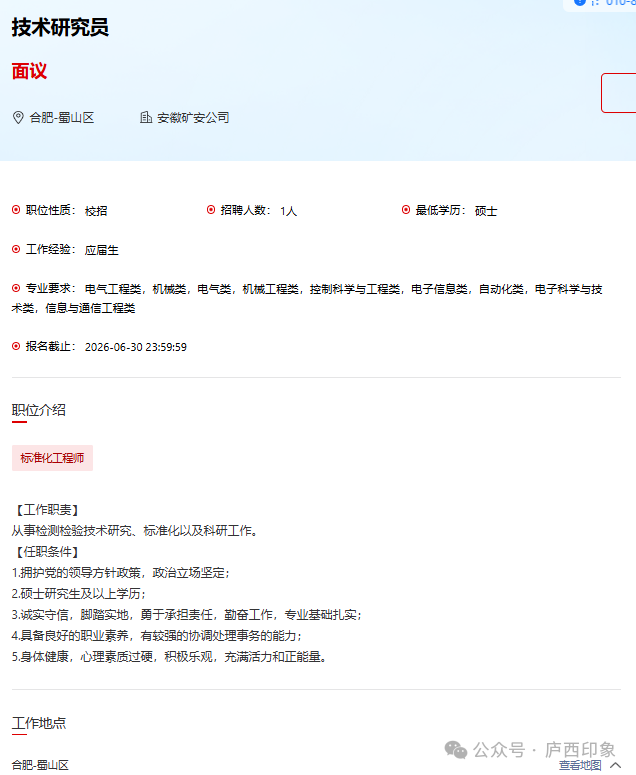Click the line 2.硕士研究生及以上学历

tap(79, 594)
